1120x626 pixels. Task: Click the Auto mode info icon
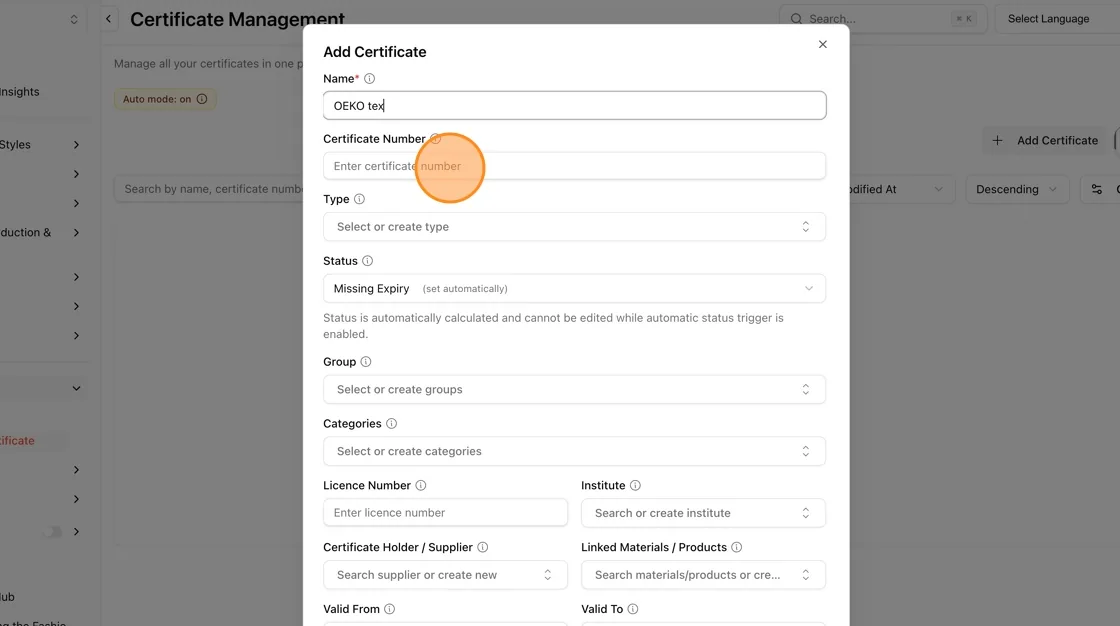202,99
